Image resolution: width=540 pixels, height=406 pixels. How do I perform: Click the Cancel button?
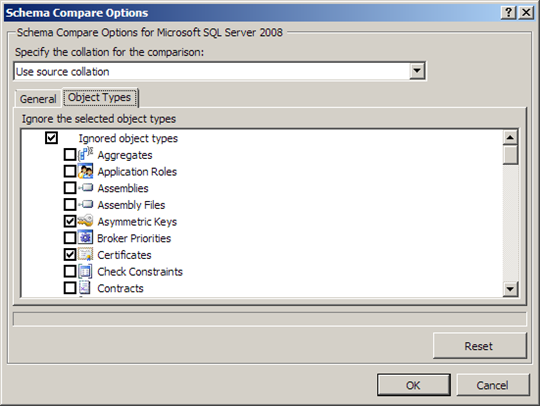point(492,385)
